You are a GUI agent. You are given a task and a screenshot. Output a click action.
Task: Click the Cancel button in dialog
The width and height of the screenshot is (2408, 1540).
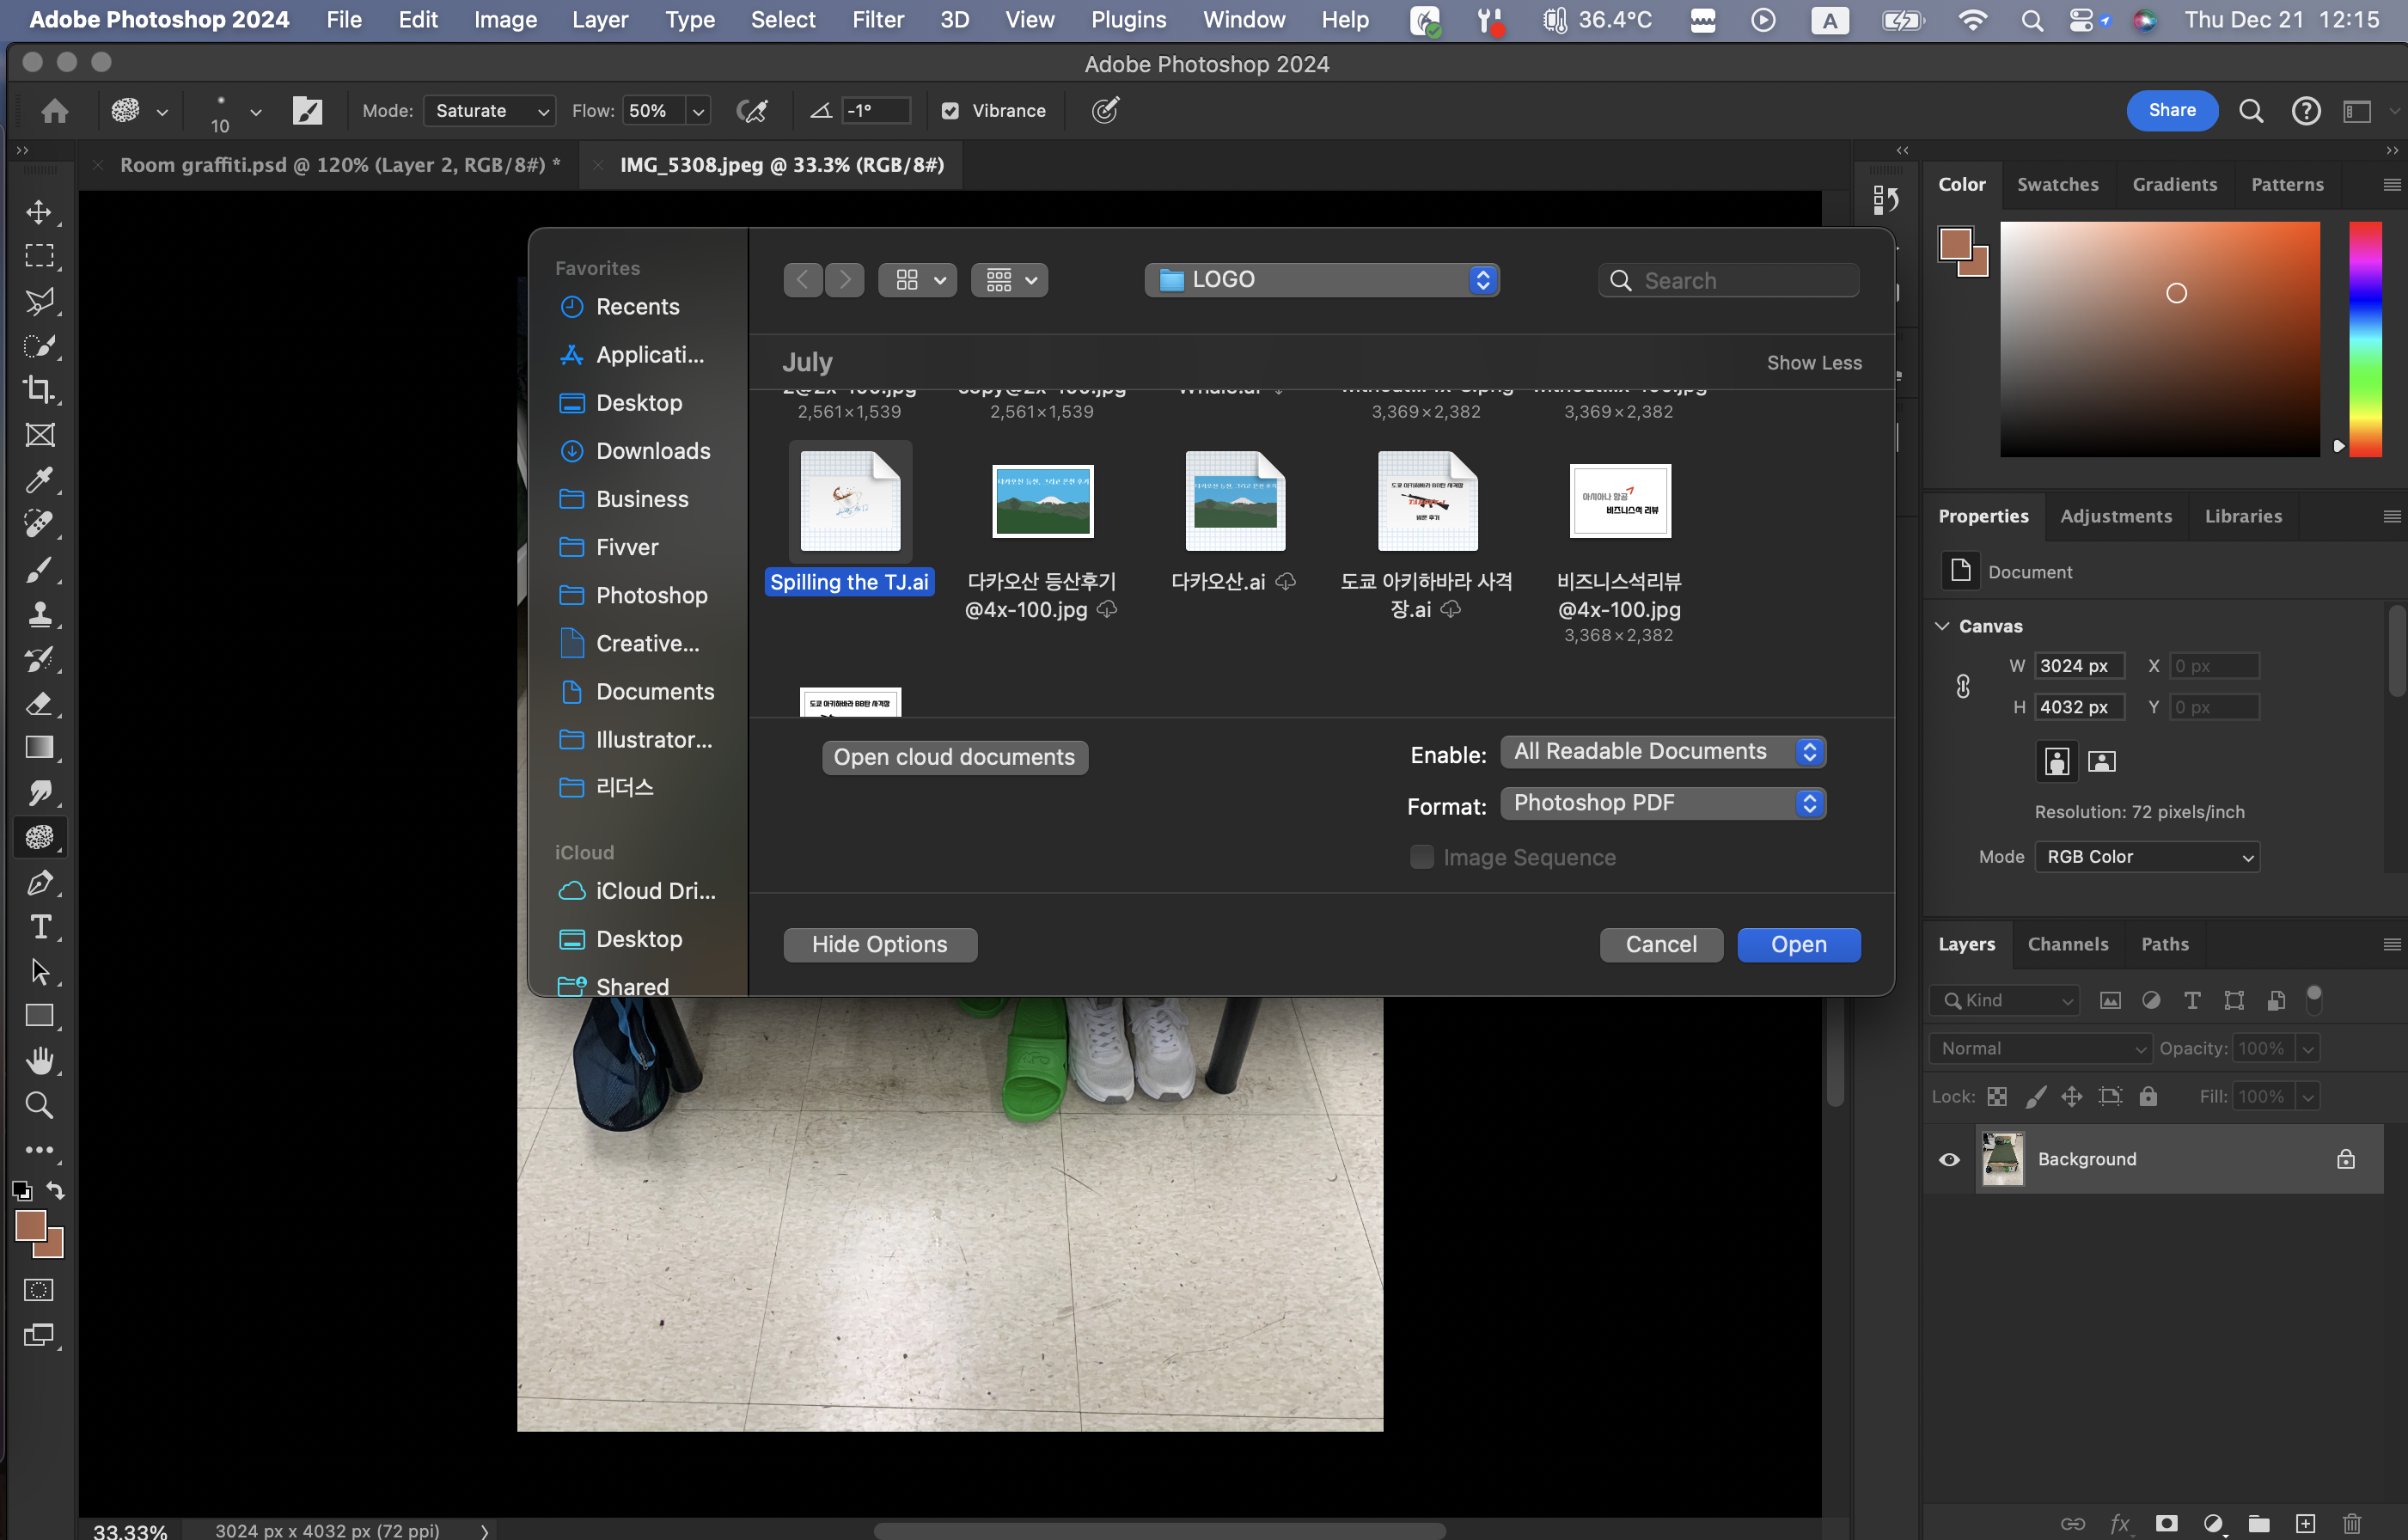click(1660, 944)
